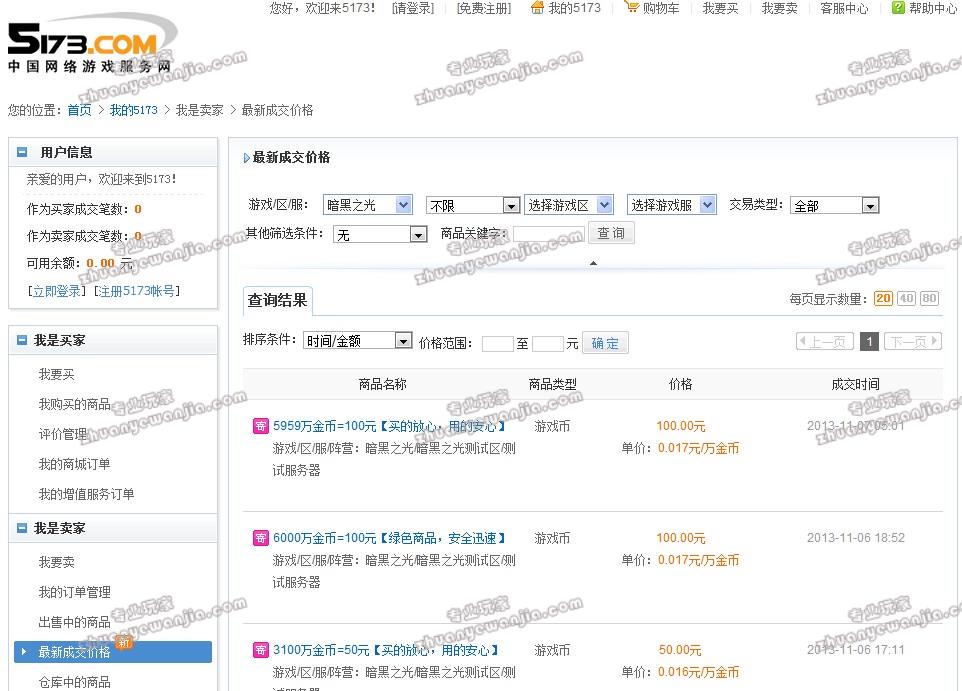Open listing 6000万金币=100元

389,538
